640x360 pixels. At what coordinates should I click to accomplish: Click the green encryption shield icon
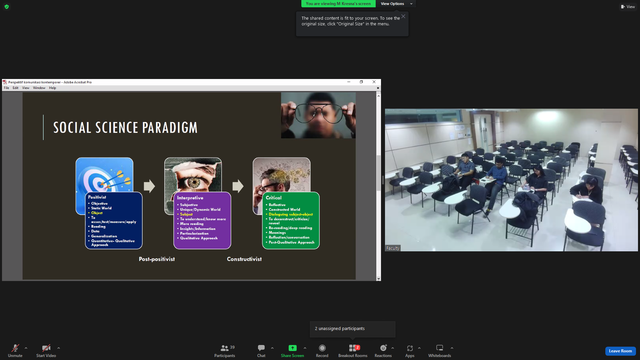[x=7, y=7]
